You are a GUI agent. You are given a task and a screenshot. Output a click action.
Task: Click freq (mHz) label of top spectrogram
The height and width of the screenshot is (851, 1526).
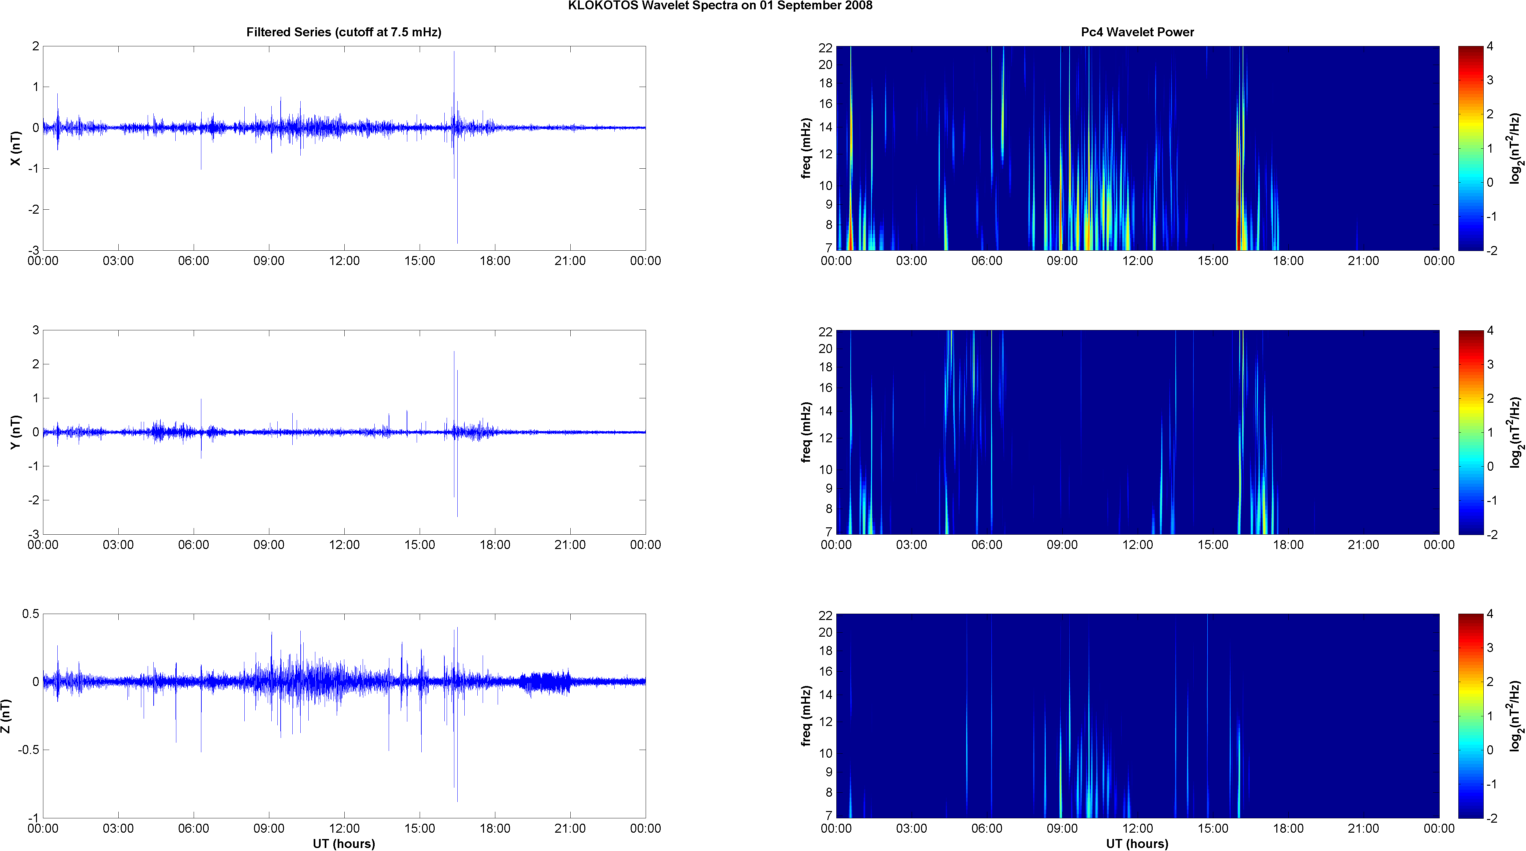806,148
